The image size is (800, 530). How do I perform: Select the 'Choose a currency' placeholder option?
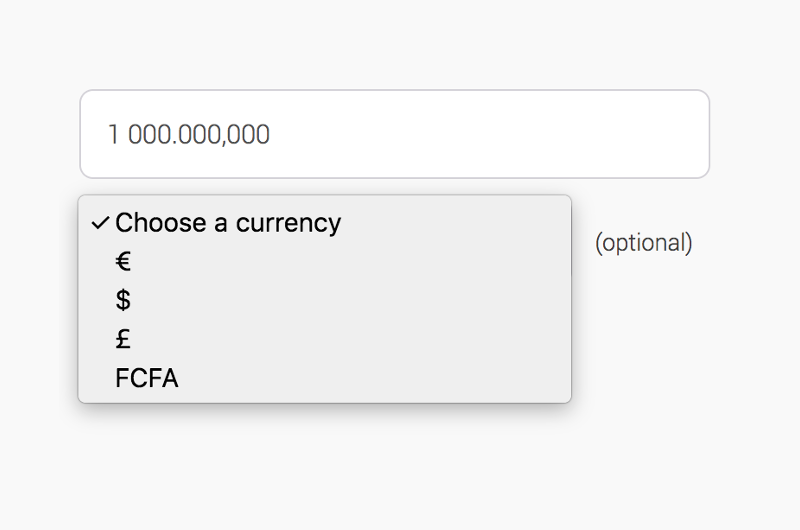(228, 223)
